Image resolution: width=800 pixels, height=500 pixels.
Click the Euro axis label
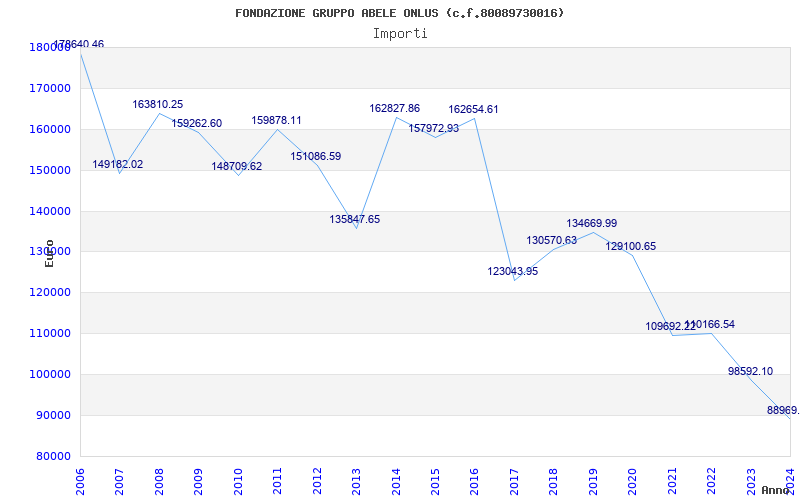49,254
